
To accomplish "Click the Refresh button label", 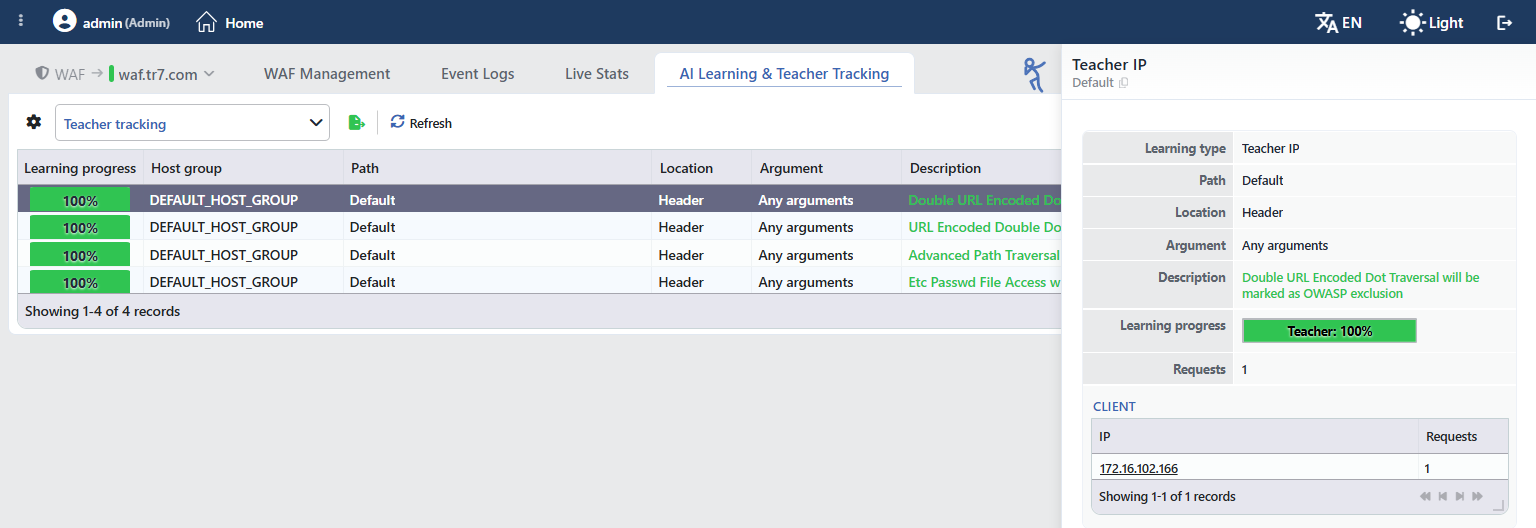I will pyautogui.click(x=431, y=123).
